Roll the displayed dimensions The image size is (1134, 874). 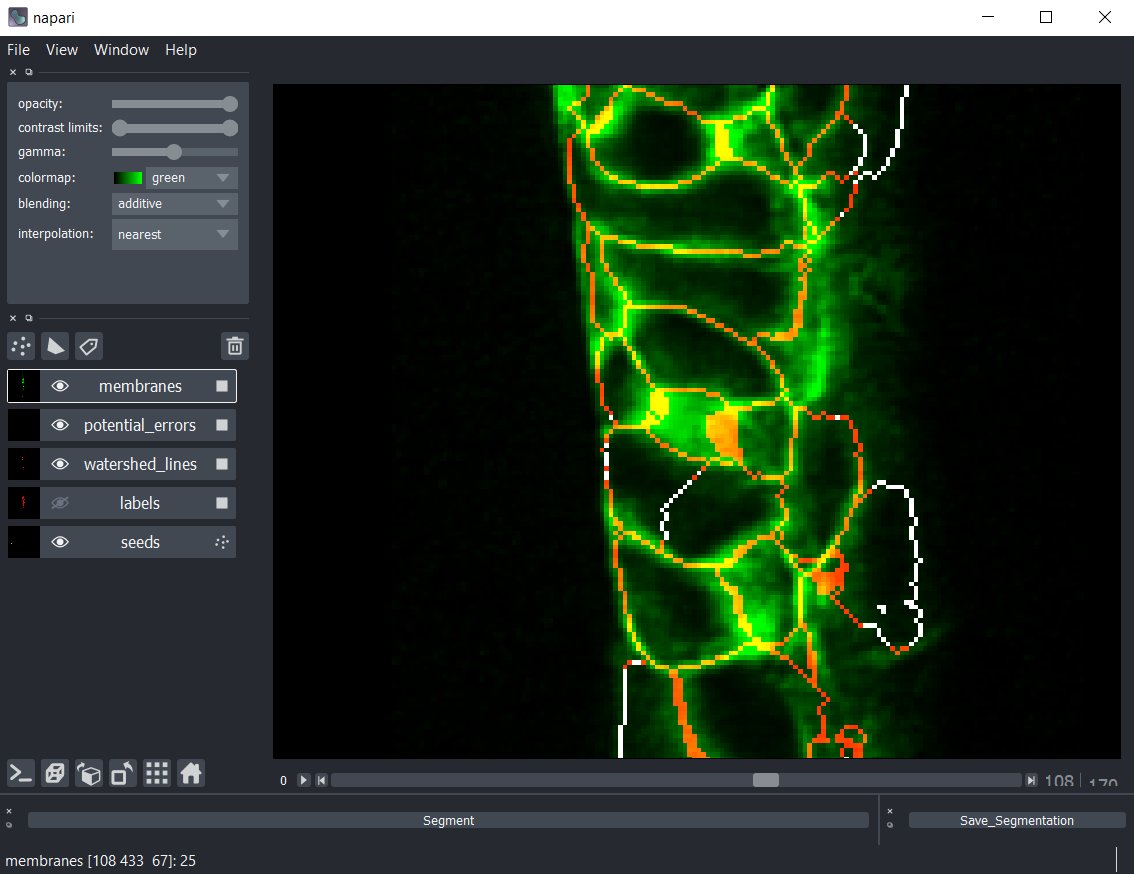click(x=89, y=773)
